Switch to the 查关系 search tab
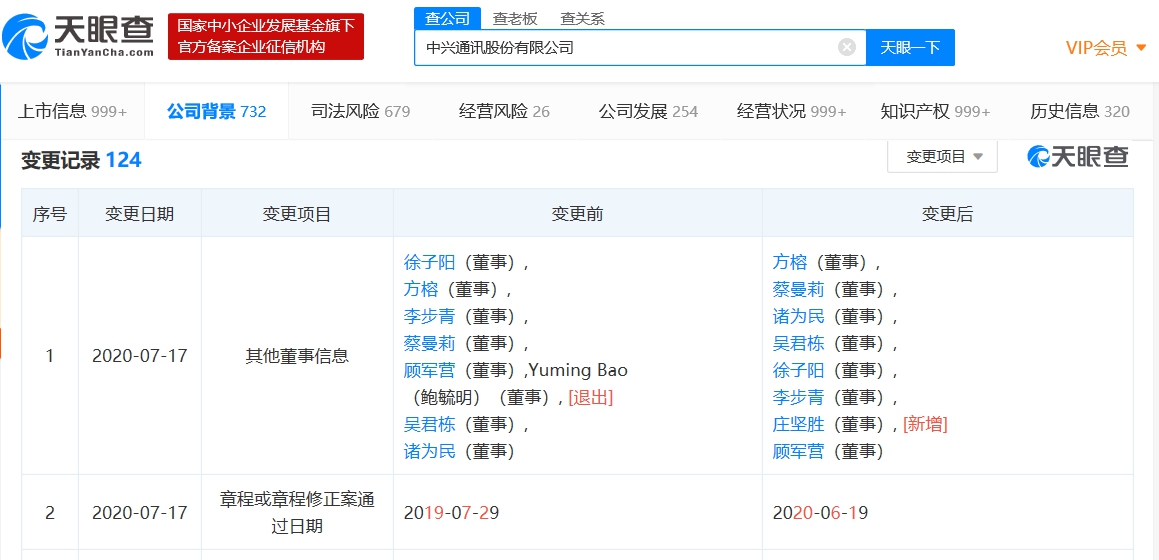1159x560 pixels. (582, 18)
